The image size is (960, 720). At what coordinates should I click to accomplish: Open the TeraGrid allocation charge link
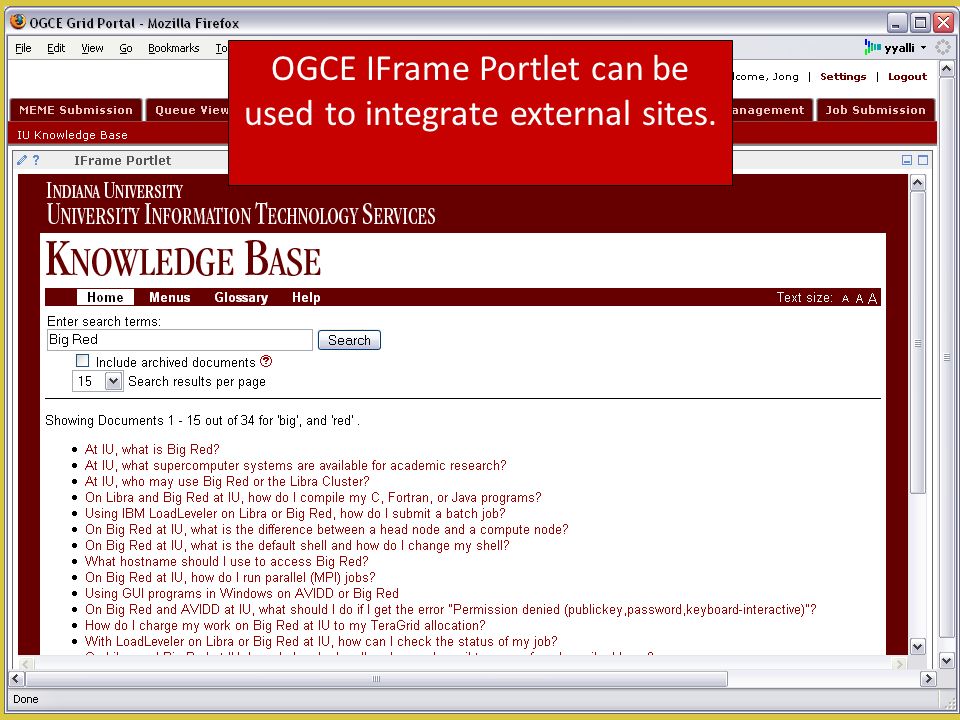[x=285, y=625]
